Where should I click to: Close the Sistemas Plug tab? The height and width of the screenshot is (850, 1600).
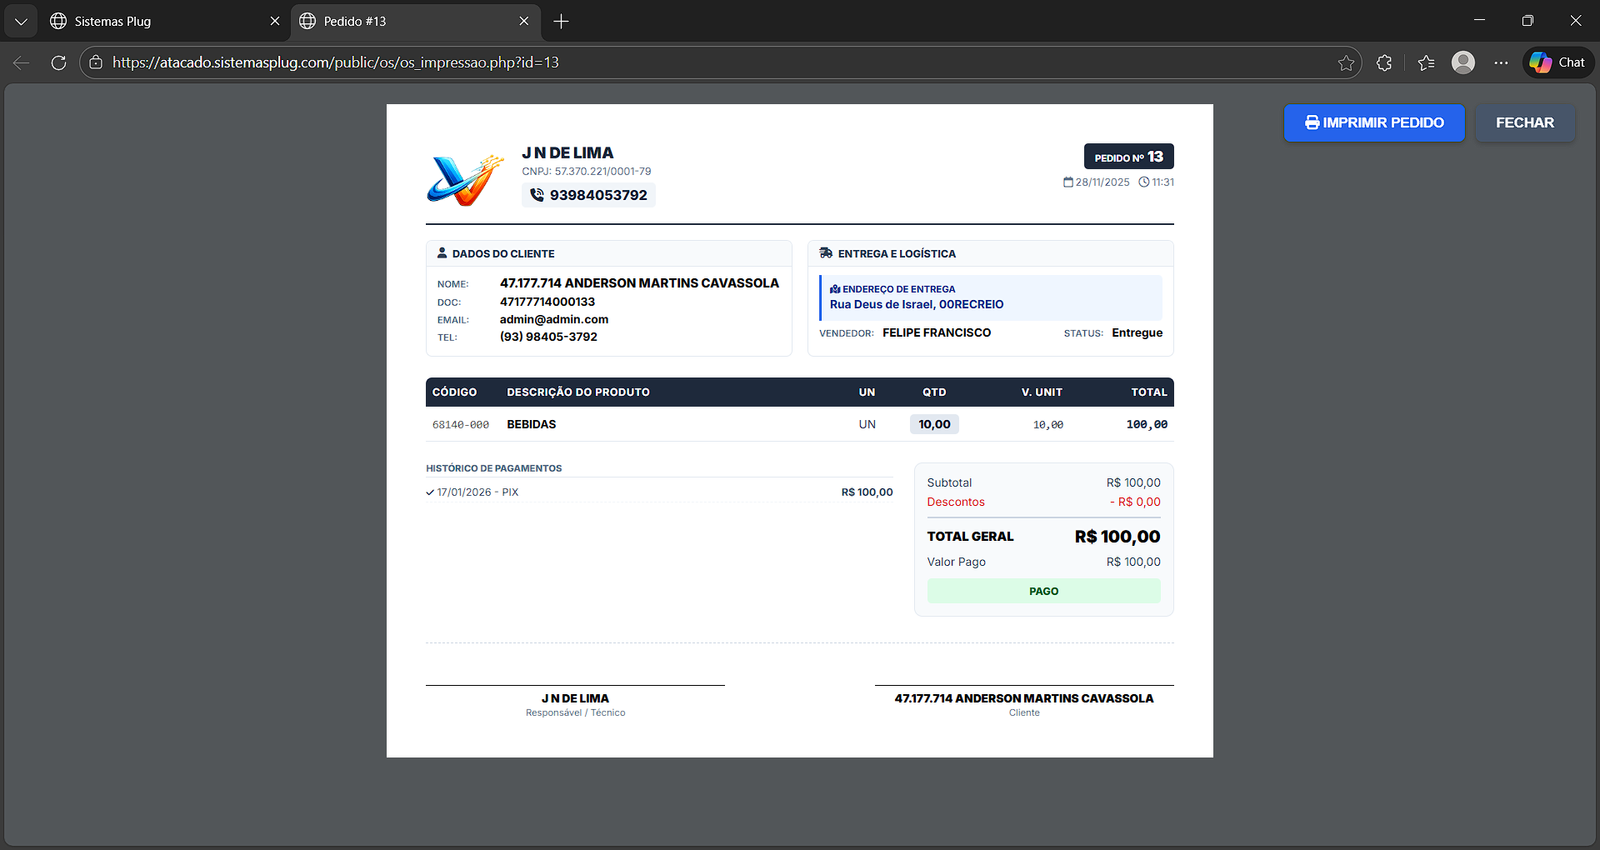[275, 21]
